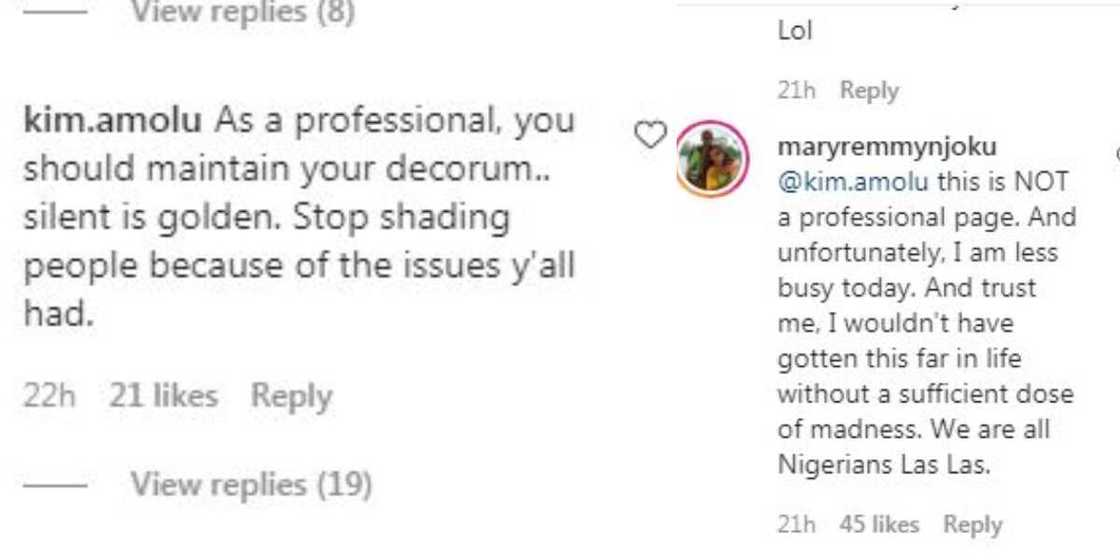Expand View replies (19)

(251, 485)
